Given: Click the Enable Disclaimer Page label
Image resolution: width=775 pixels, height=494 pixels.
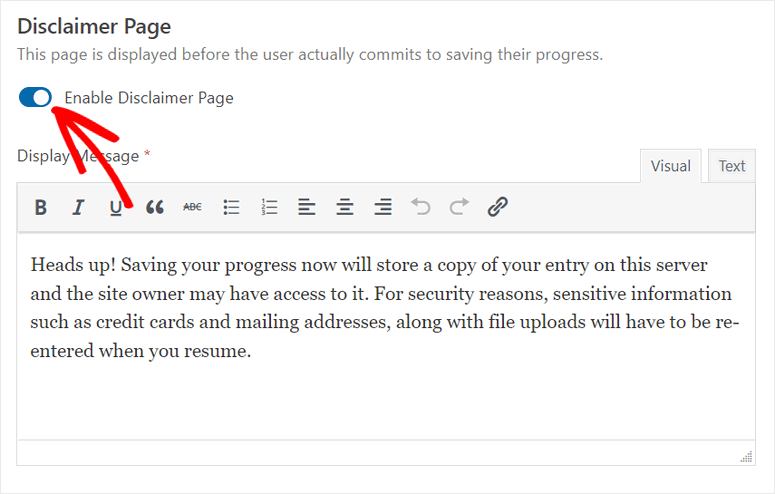Looking at the screenshot, I should coord(148,98).
